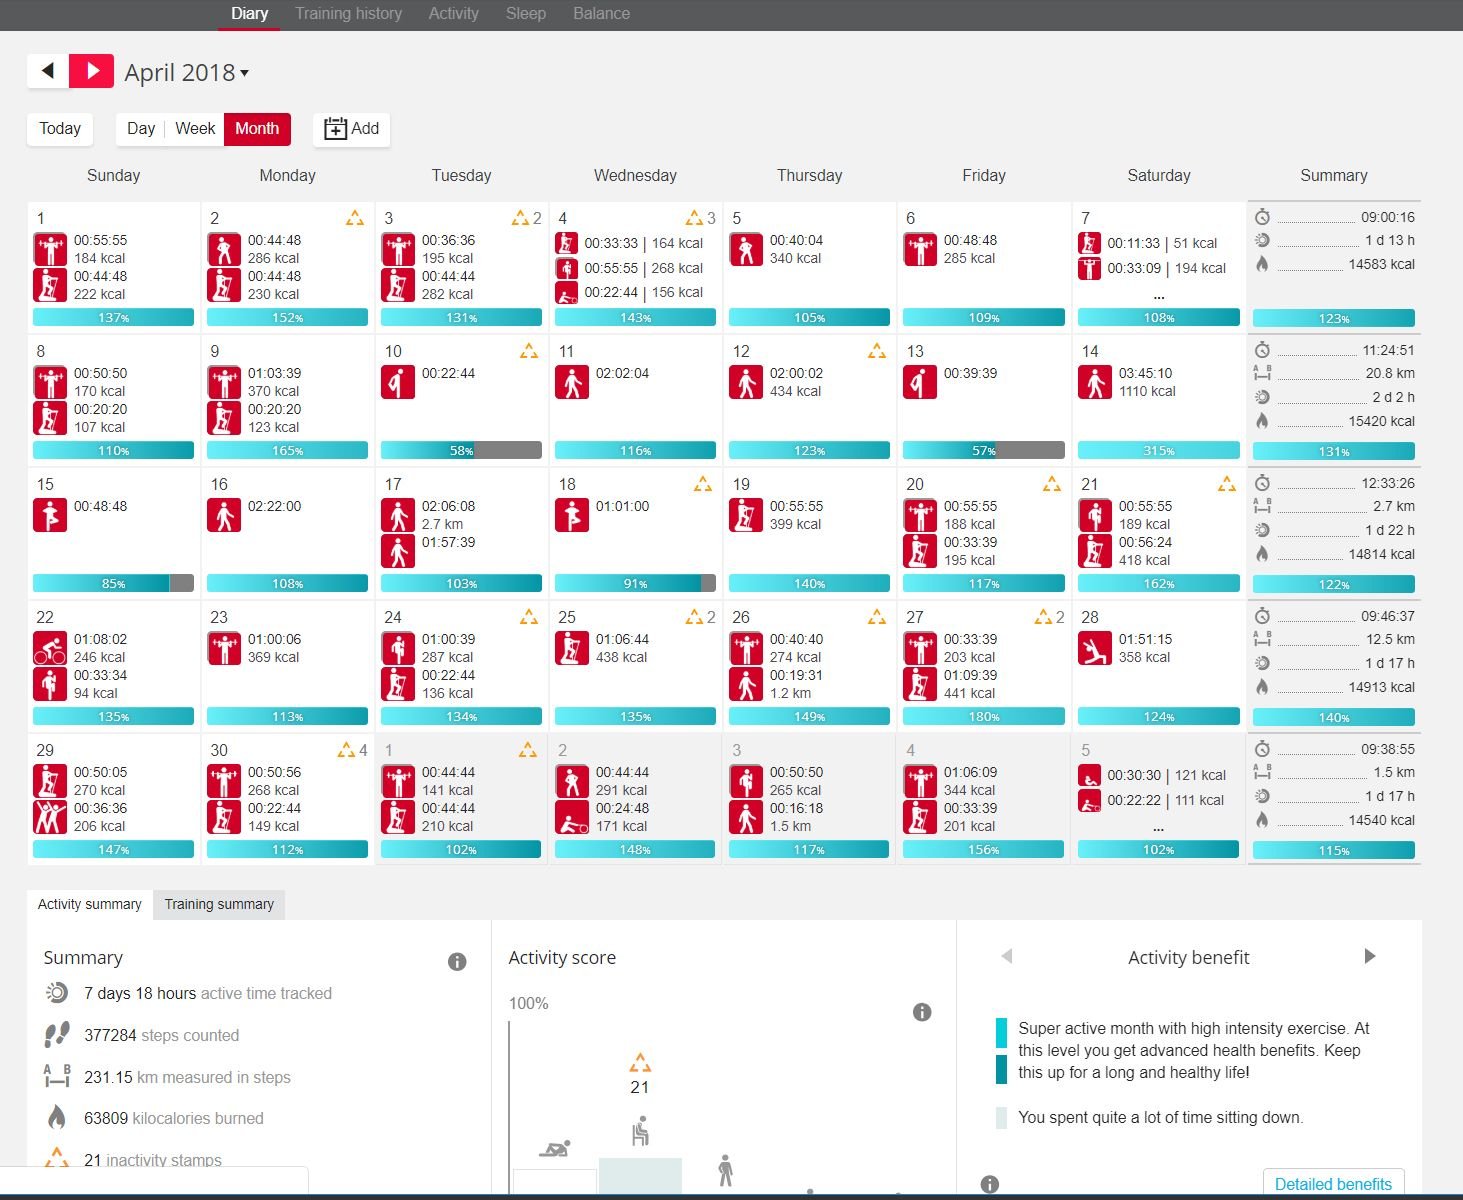The width and height of the screenshot is (1463, 1200).
Task: Show next Activity benefit with right arrow
Action: 1370,956
